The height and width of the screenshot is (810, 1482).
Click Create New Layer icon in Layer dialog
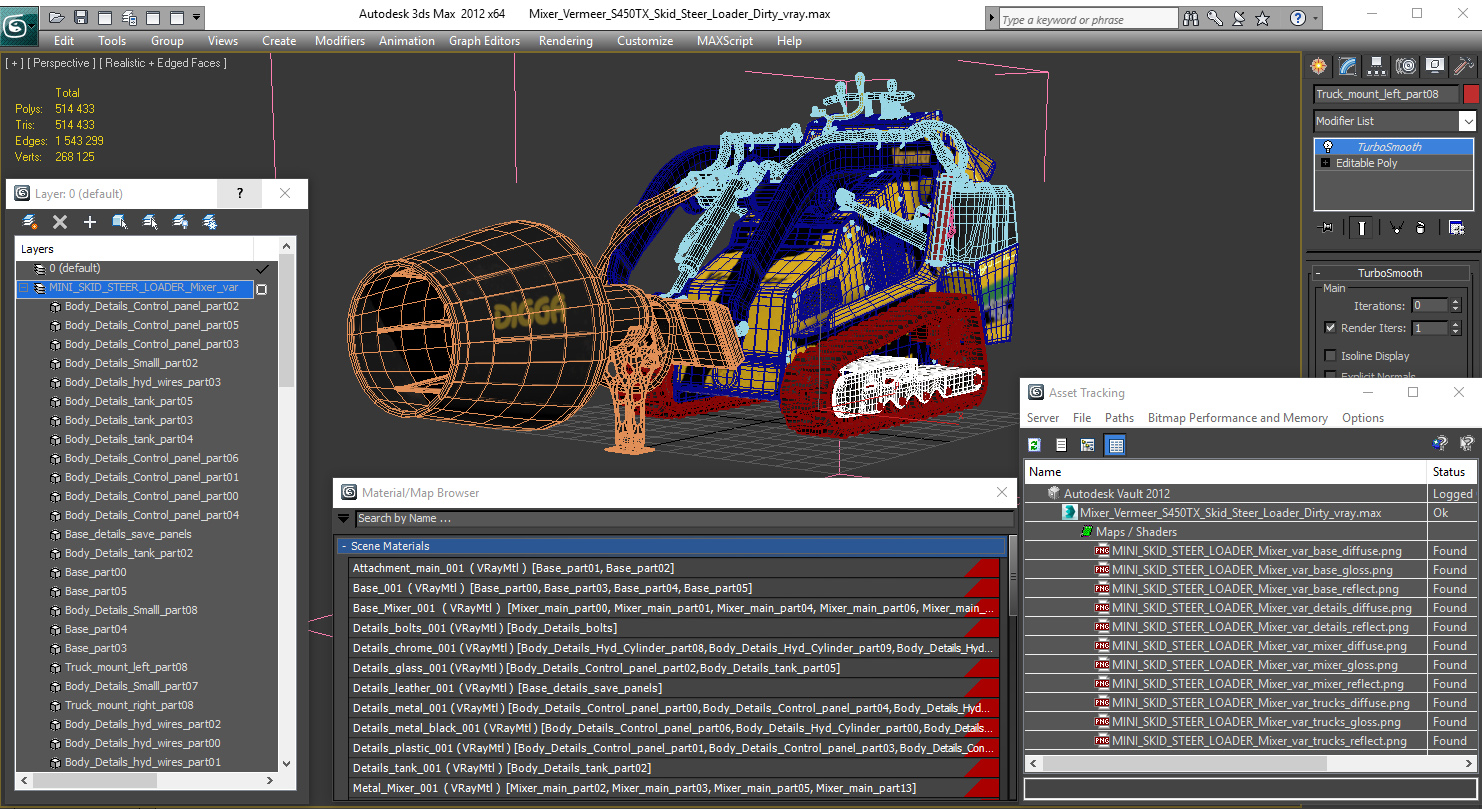[x=30, y=222]
